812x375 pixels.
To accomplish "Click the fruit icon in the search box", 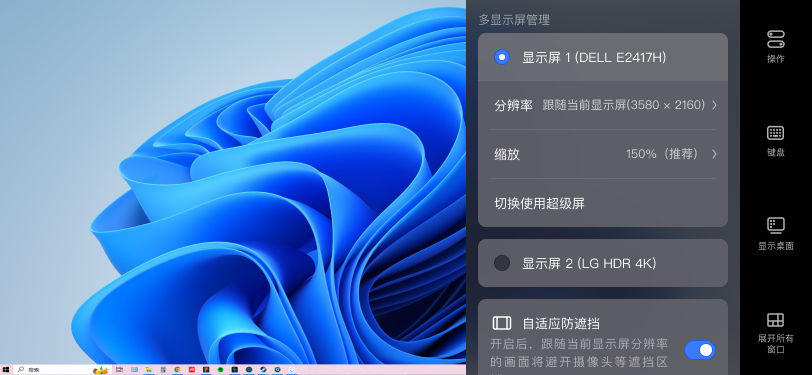I will 100,370.
